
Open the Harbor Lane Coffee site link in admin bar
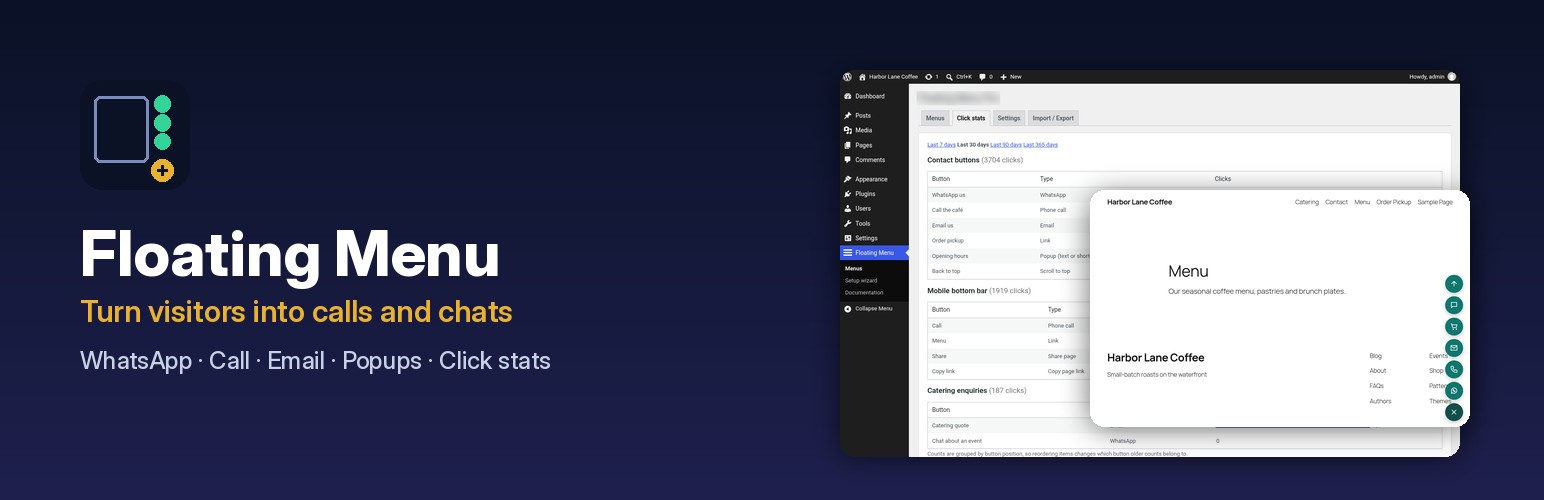click(x=888, y=77)
